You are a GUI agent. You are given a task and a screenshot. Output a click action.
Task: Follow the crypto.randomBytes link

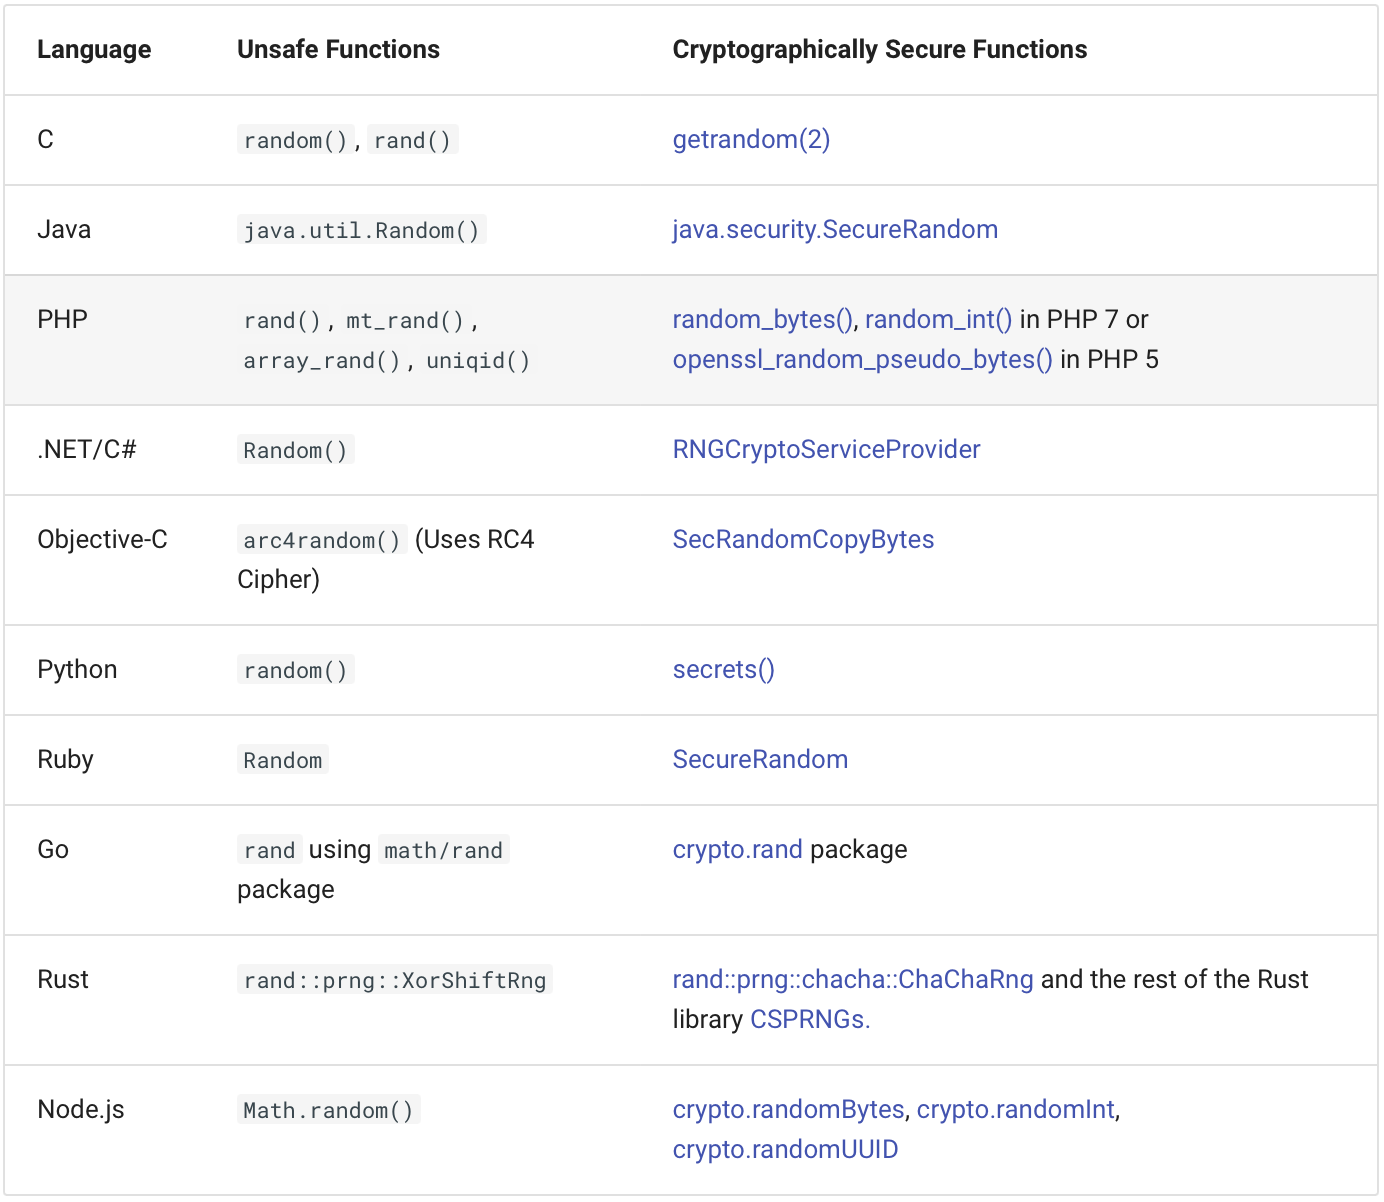click(x=788, y=1110)
